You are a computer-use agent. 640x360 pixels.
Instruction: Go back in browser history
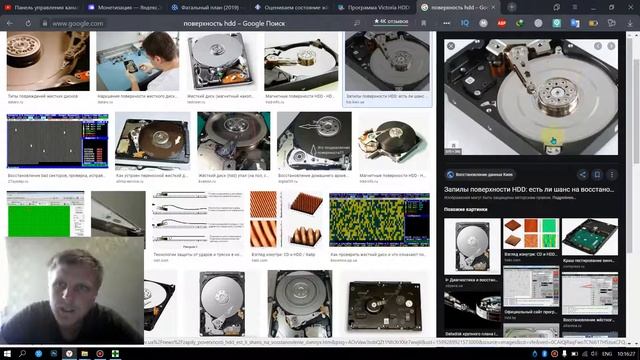pyautogui.click(x=10, y=23)
